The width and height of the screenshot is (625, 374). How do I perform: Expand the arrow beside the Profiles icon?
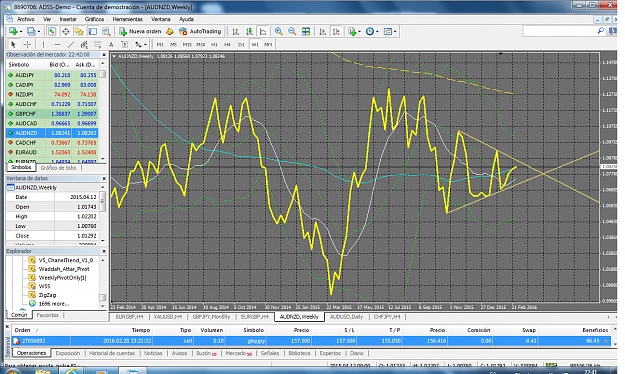point(38,31)
